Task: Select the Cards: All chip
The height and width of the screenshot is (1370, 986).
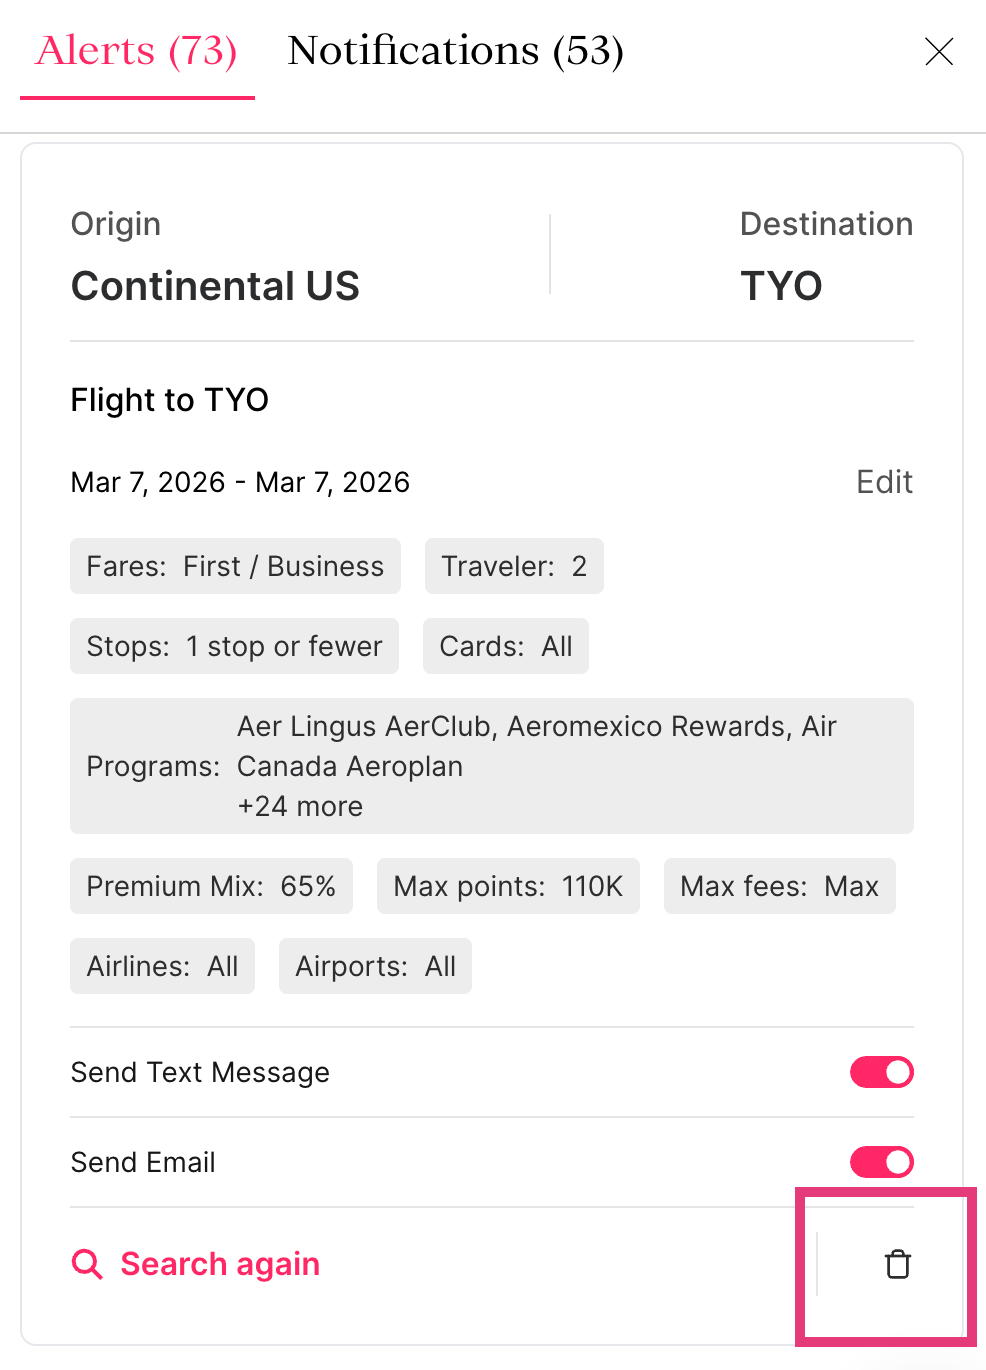Action: pyautogui.click(x=506, y=646)
